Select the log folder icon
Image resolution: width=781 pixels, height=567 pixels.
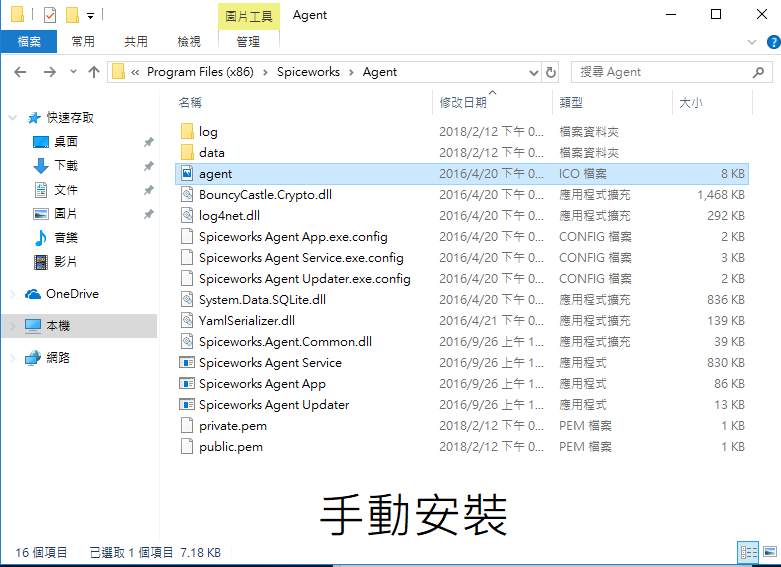tap(187, 132)
